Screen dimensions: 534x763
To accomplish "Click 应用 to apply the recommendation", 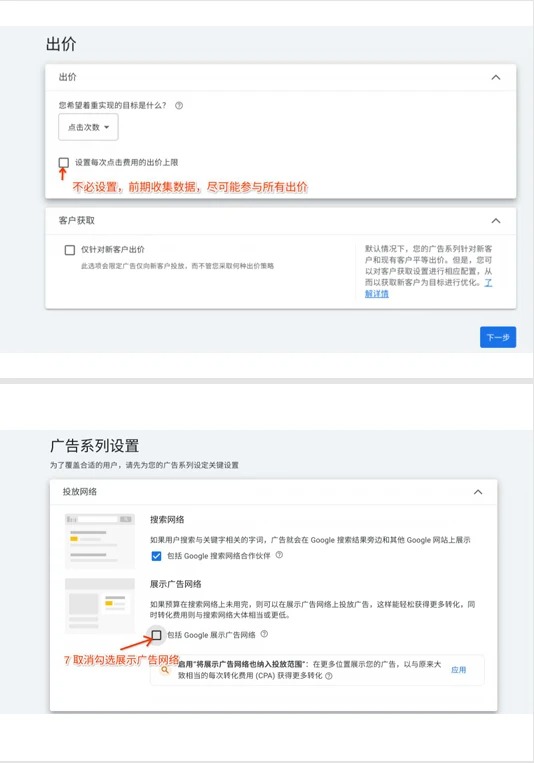I will coord(458,670).
